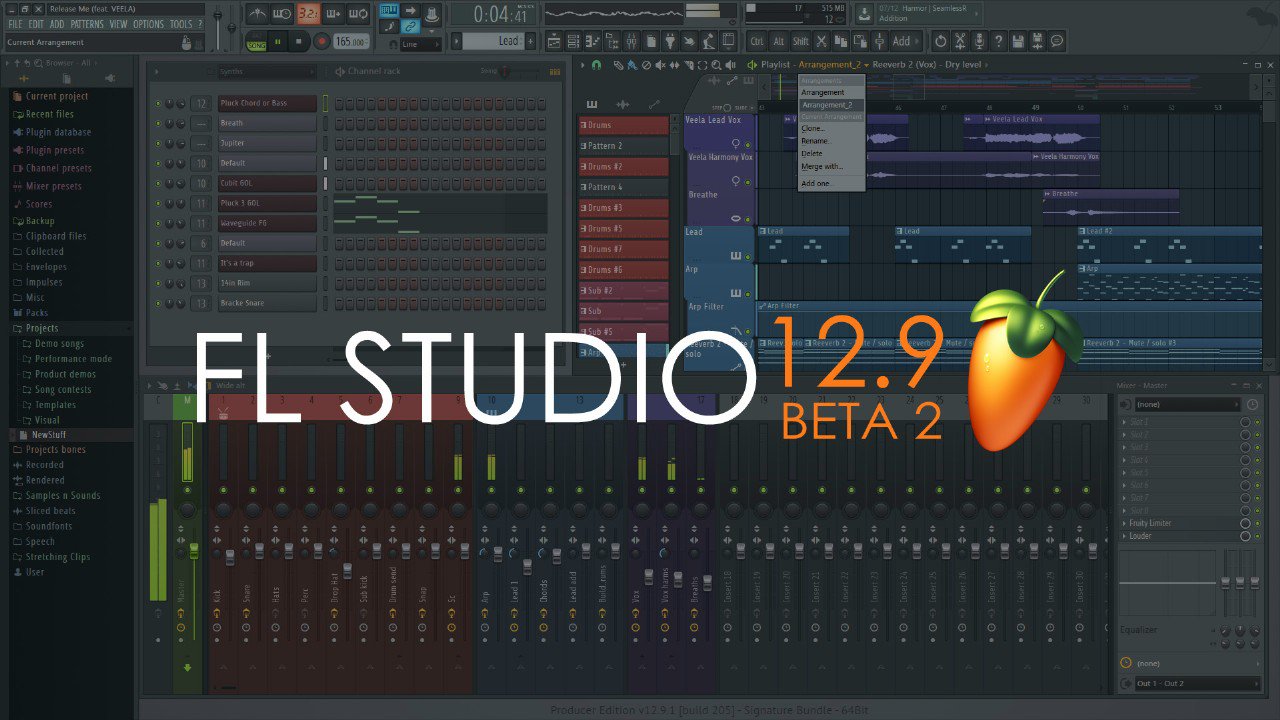
Task: Open the mixer via toolbar icon
Action: tap(630, 41)
